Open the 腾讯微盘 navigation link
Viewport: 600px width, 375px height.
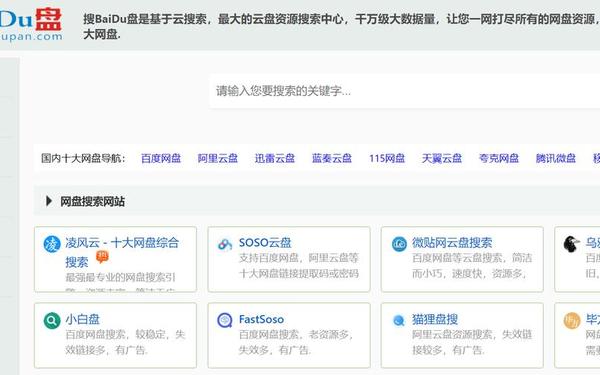556,158
